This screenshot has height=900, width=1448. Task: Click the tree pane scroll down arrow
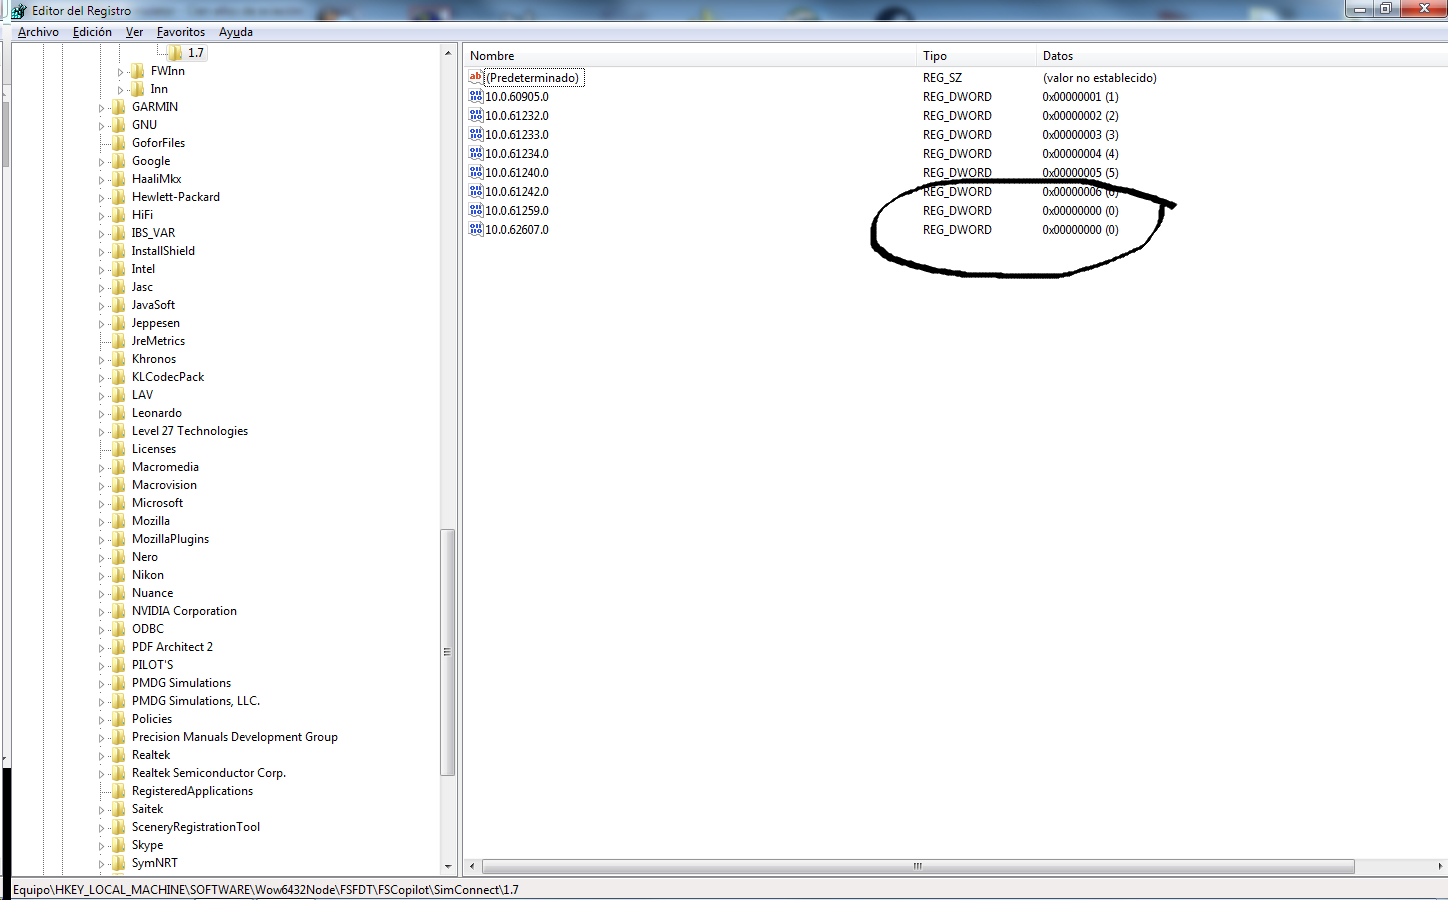point(448,866)
